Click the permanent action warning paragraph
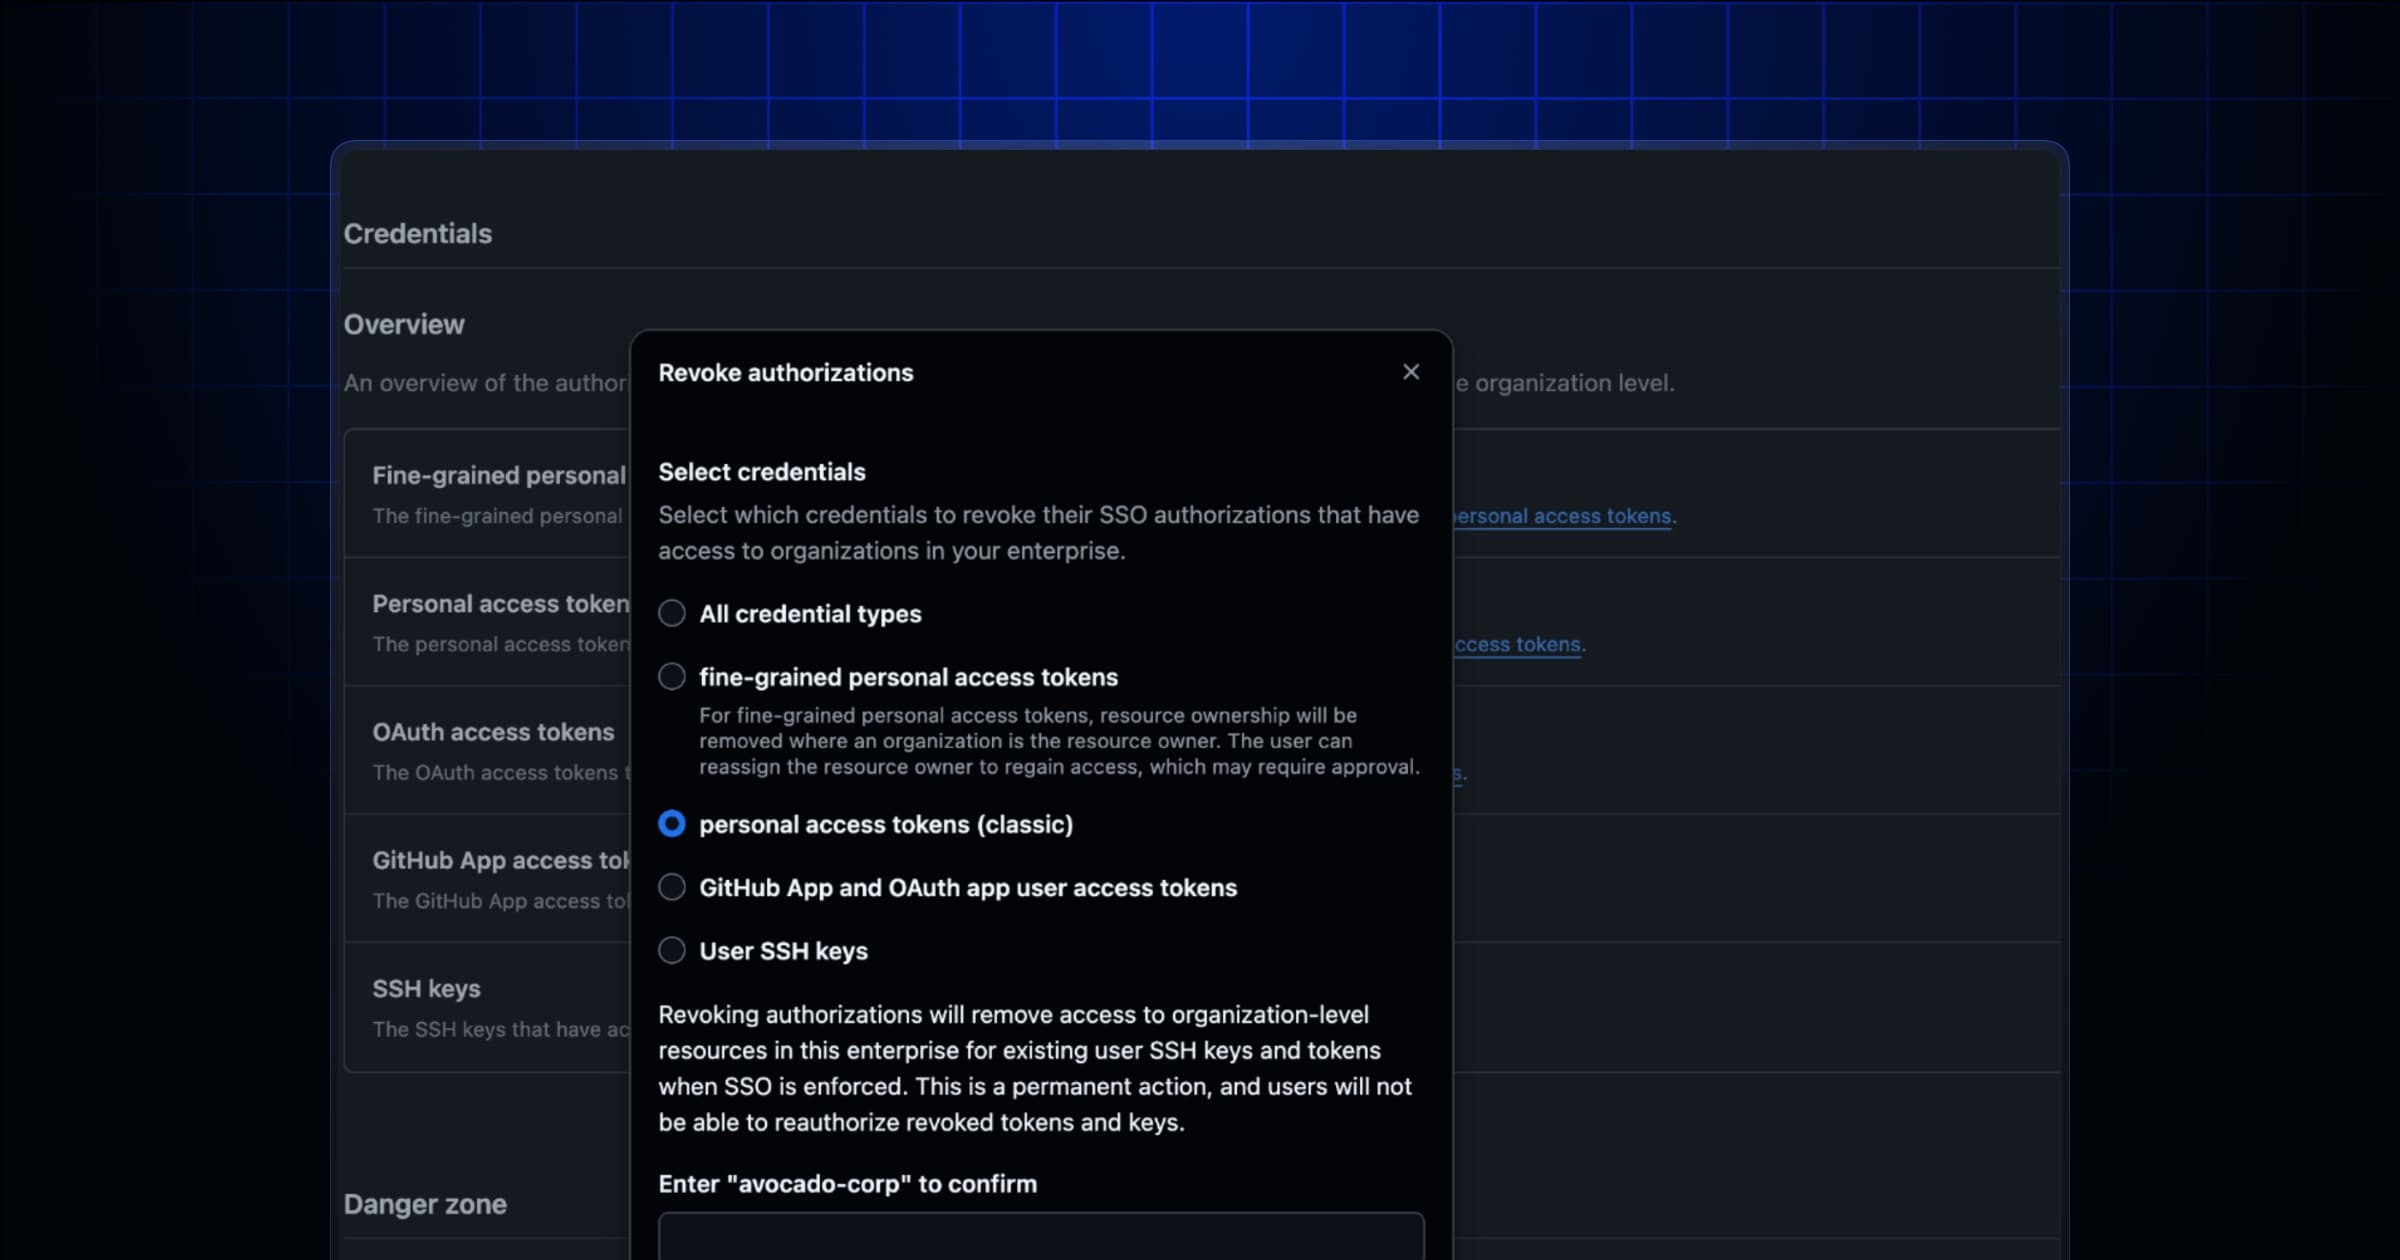The image size is (2400, 1260). 1035,1068
